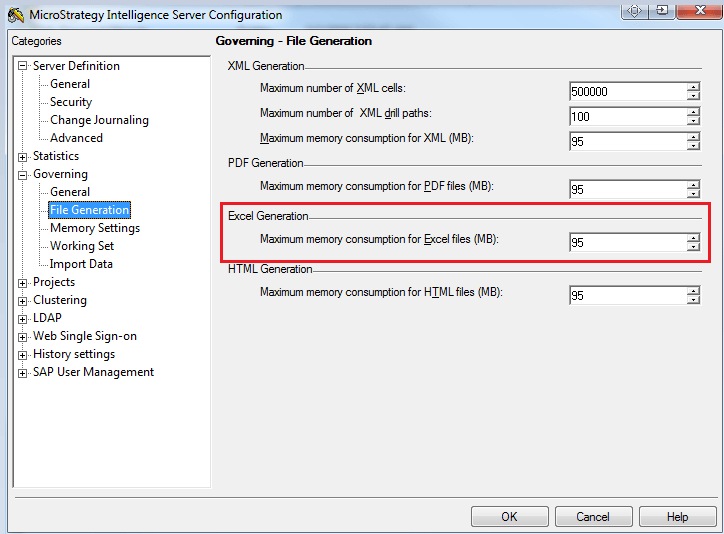This screenshot has width=724, height=534.
Task: Select the Statistics label in the tree
Action: (x=56, y=156)
